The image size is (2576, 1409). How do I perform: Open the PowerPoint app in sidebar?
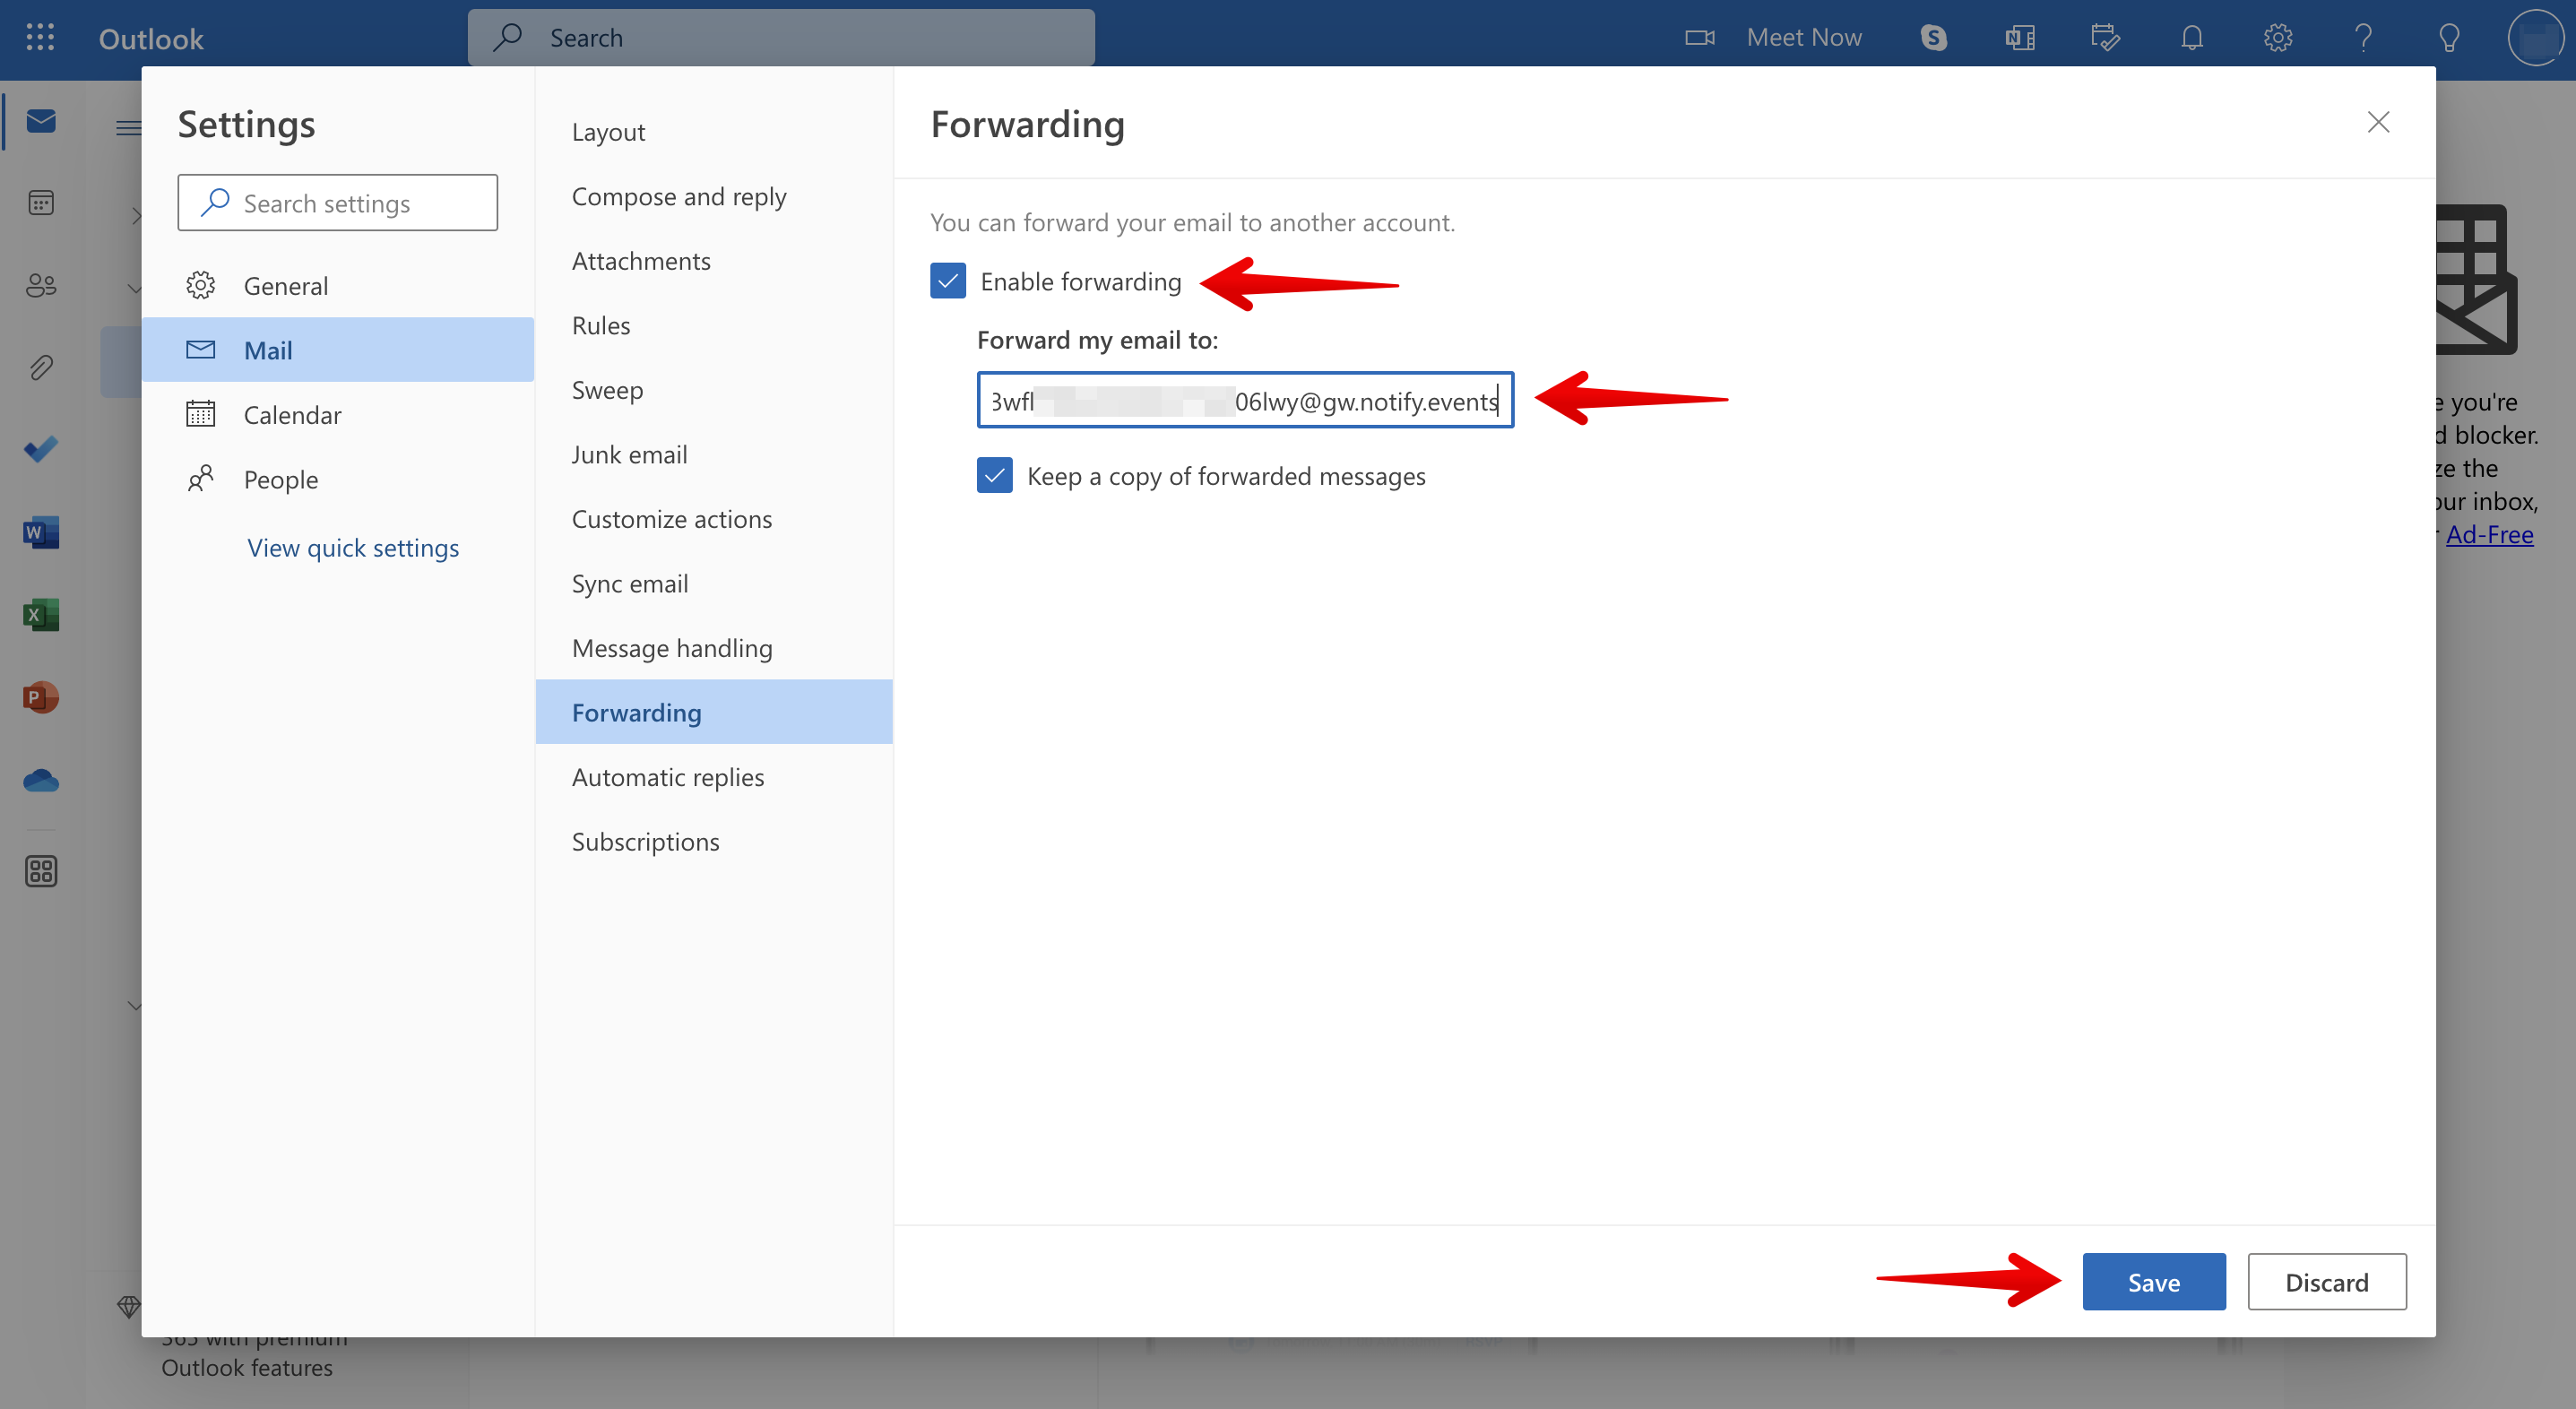pos(41,696)
